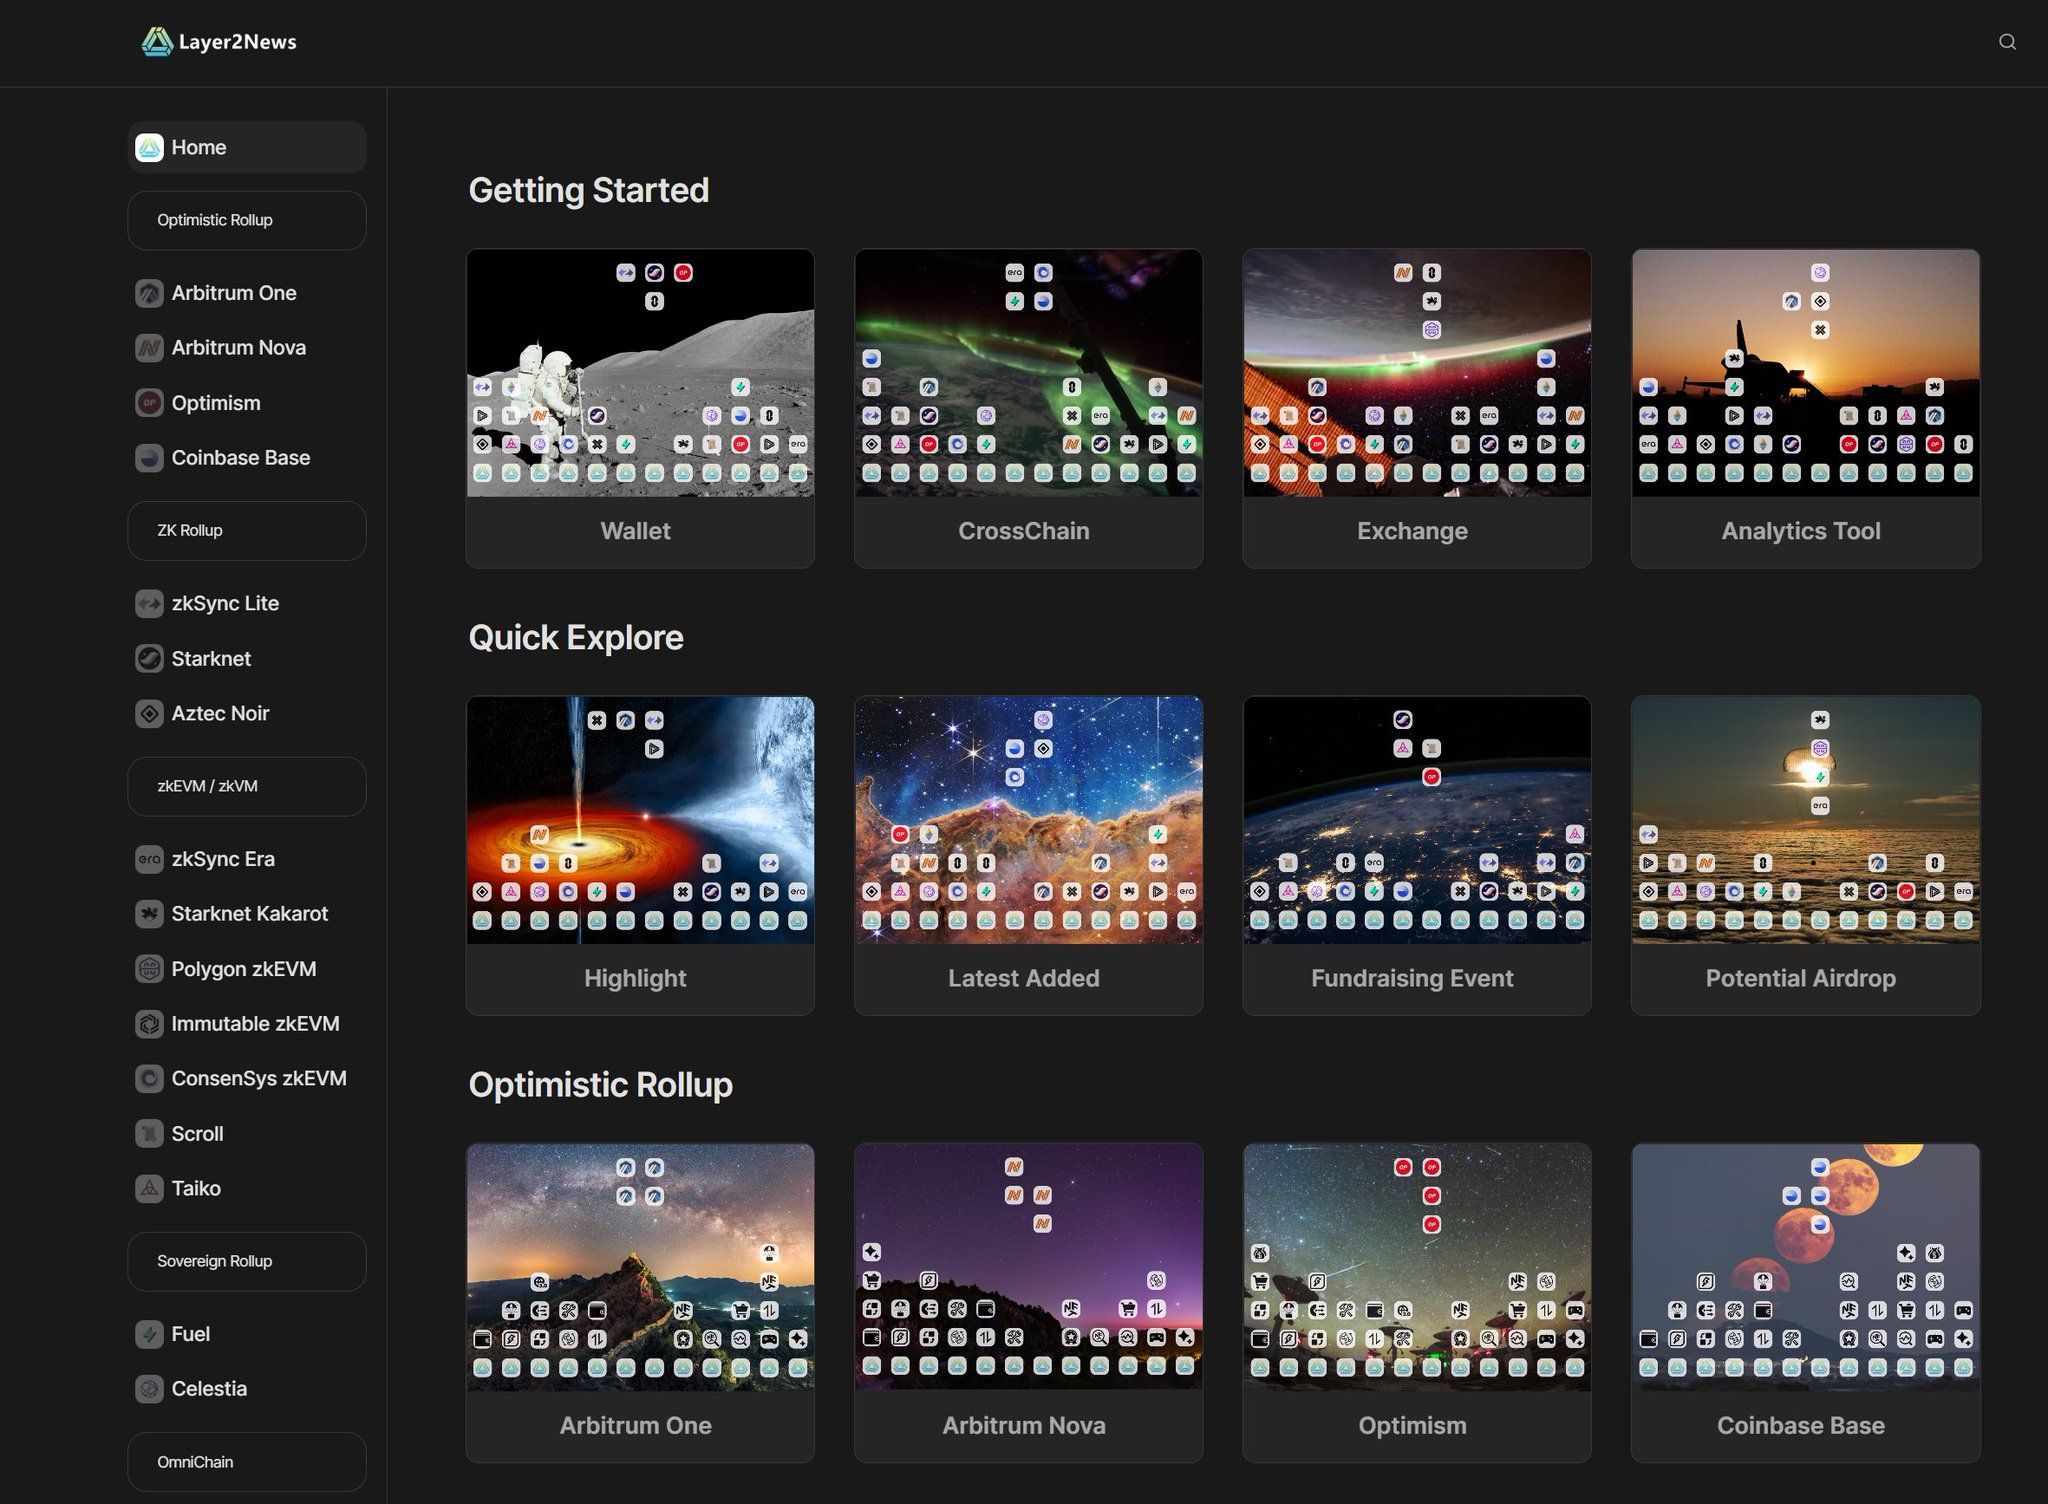2048x1504 pixels.
Task: Open the Exchange card thumbnail
Action: tap(1417, 373)
